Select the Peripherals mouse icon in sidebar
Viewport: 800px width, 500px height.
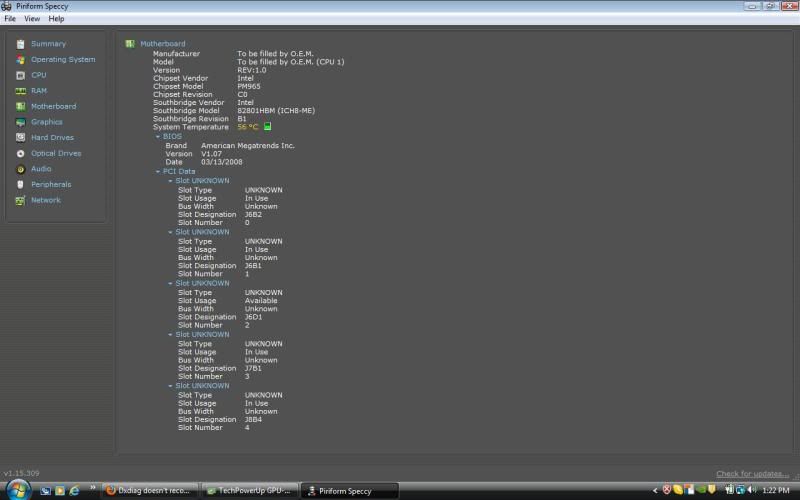[x=20, y=185]
